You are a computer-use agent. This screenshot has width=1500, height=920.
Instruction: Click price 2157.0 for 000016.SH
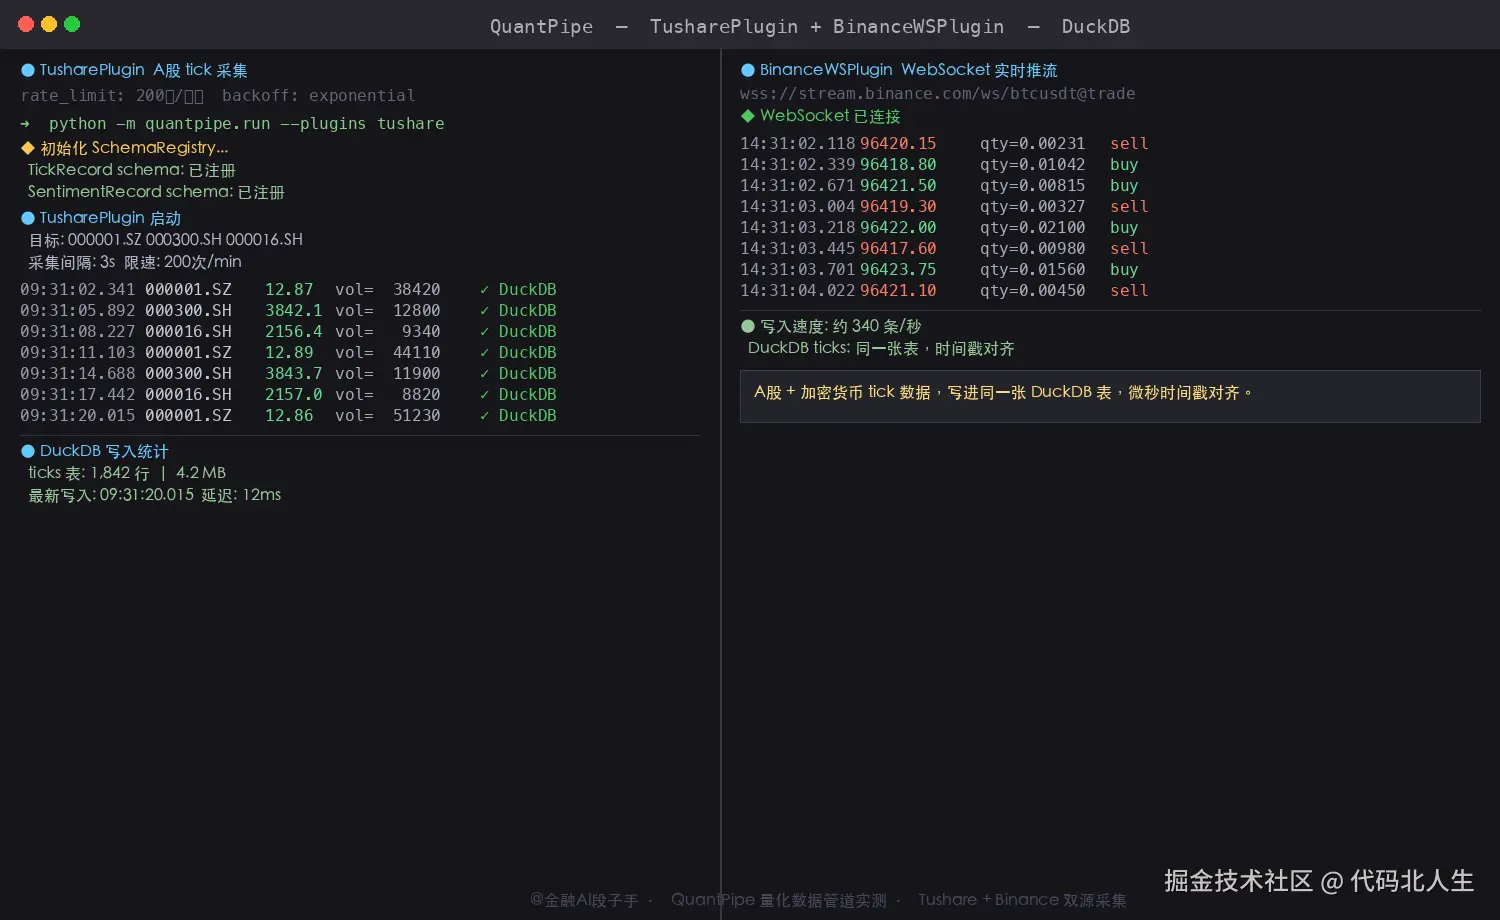(x=293, y=395)
